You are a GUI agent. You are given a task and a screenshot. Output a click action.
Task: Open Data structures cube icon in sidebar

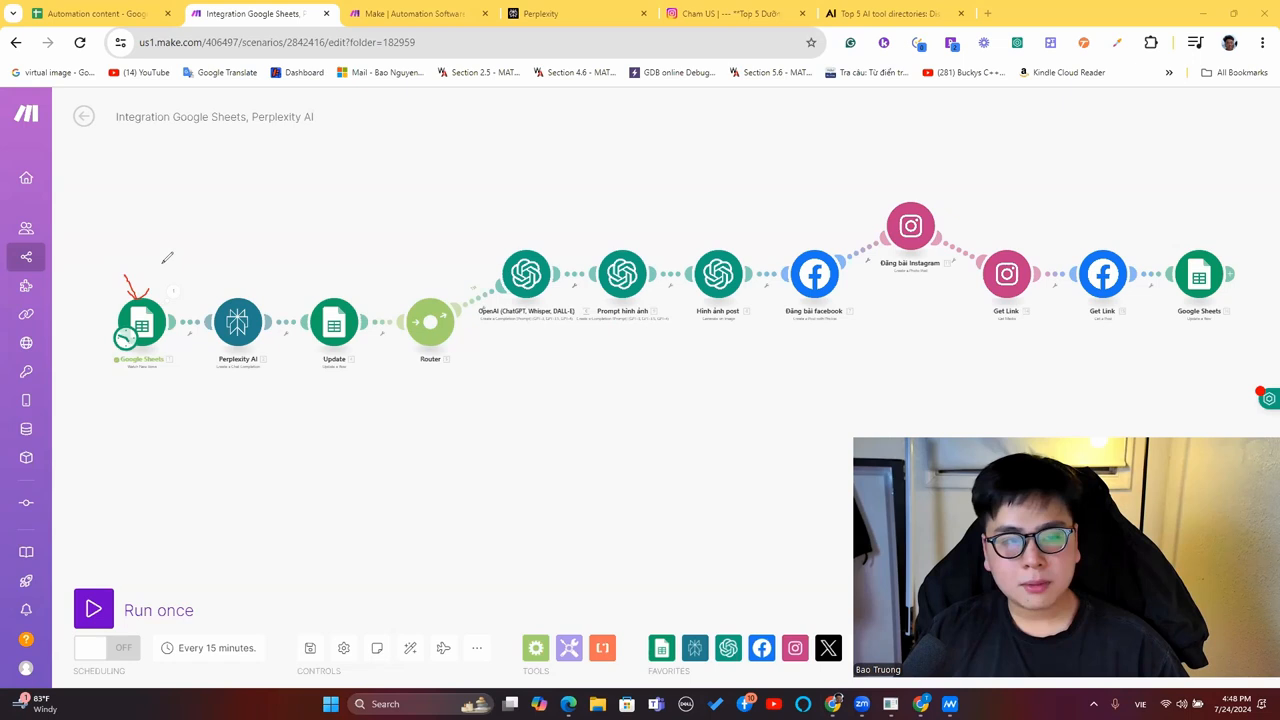coord(26,458)
